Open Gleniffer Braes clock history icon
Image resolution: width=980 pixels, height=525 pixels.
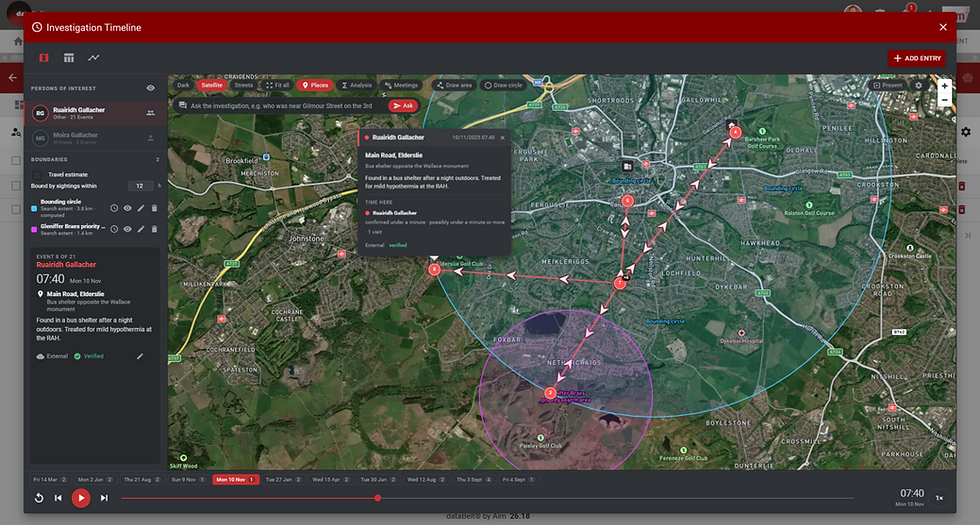(114, 229)
